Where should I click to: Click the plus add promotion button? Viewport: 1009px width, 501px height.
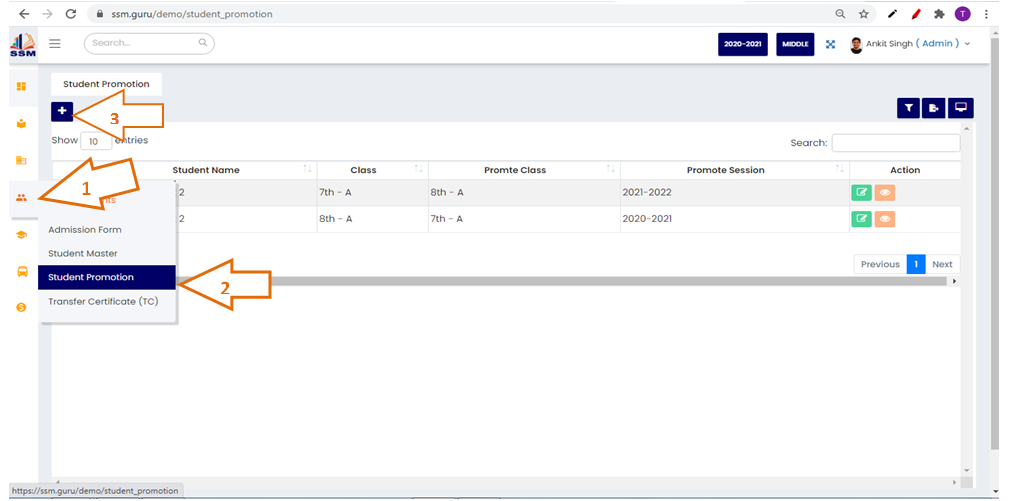coord(62,111)
